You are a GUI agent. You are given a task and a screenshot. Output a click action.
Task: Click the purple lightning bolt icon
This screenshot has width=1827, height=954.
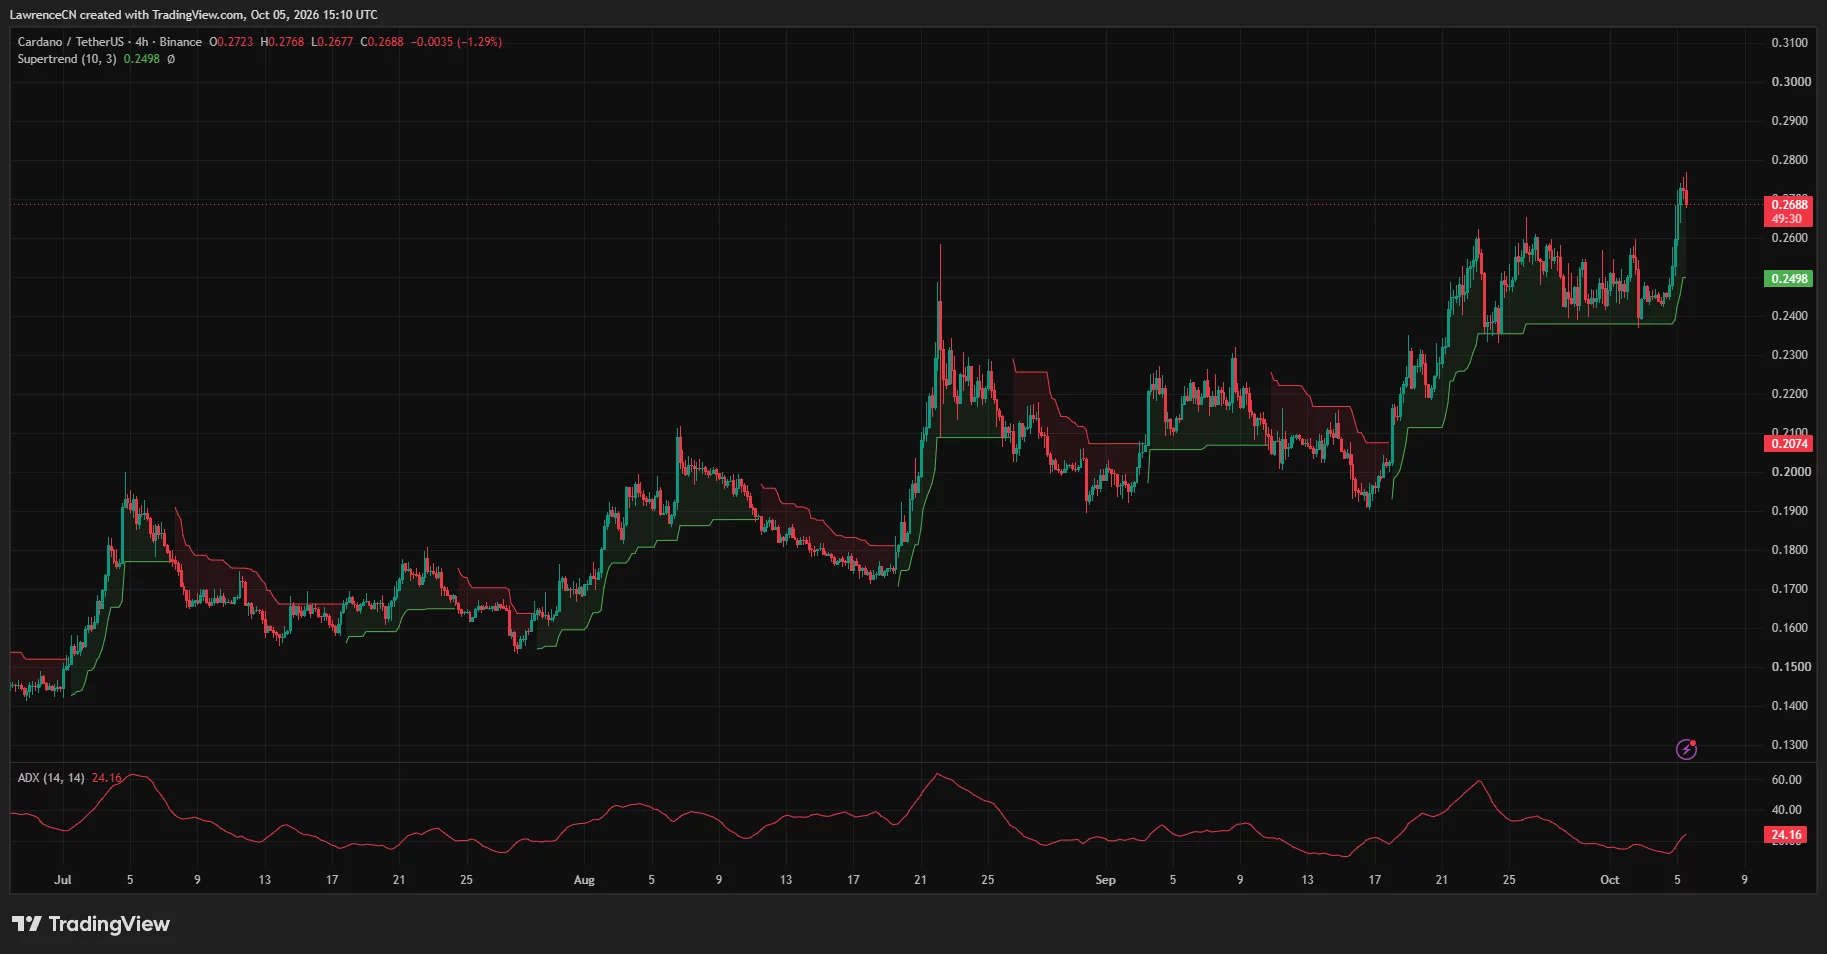1686,749
